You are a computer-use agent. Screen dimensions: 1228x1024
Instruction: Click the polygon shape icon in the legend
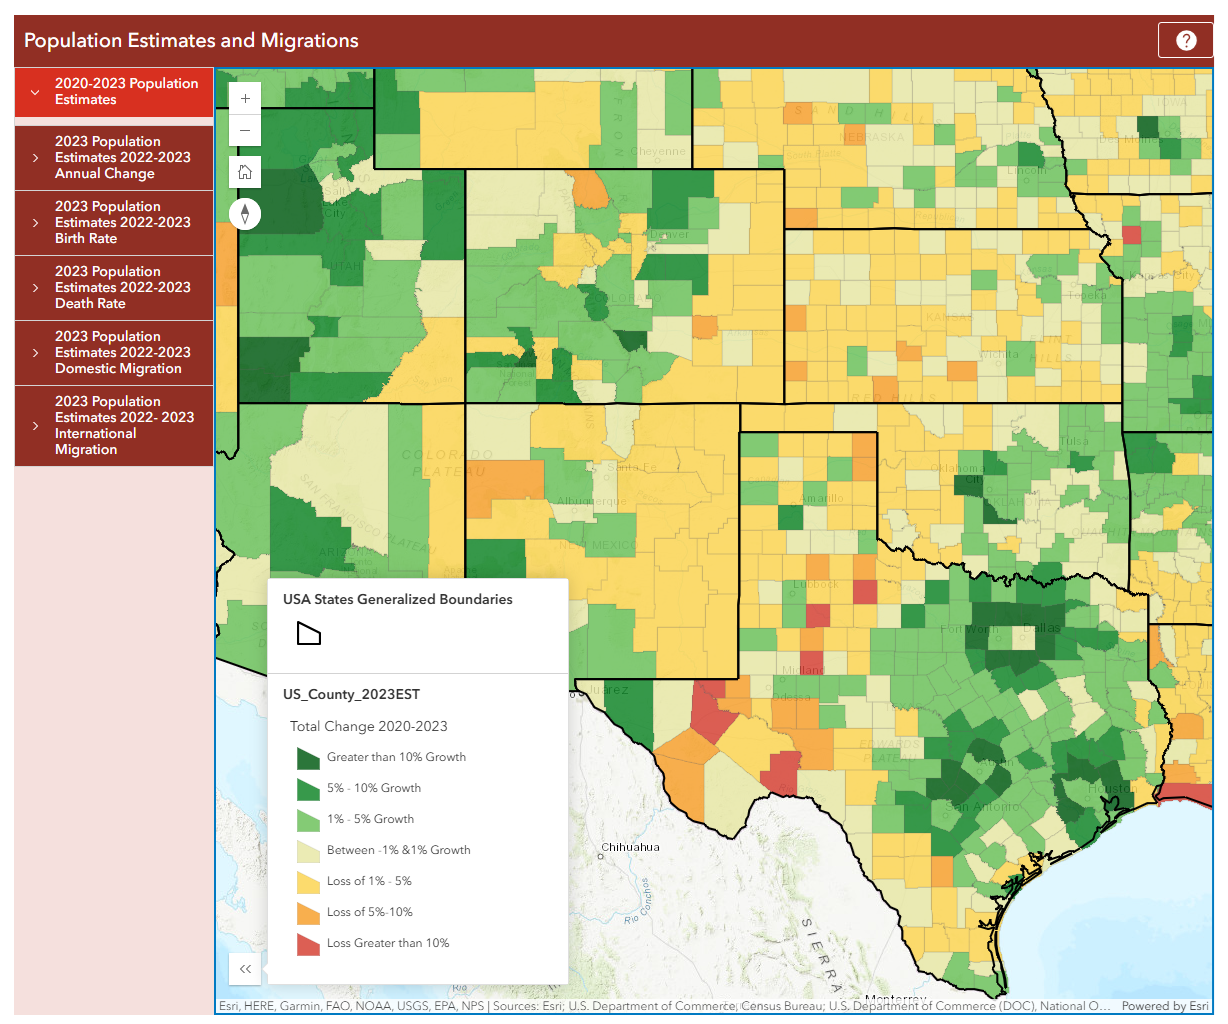(308, 633)
